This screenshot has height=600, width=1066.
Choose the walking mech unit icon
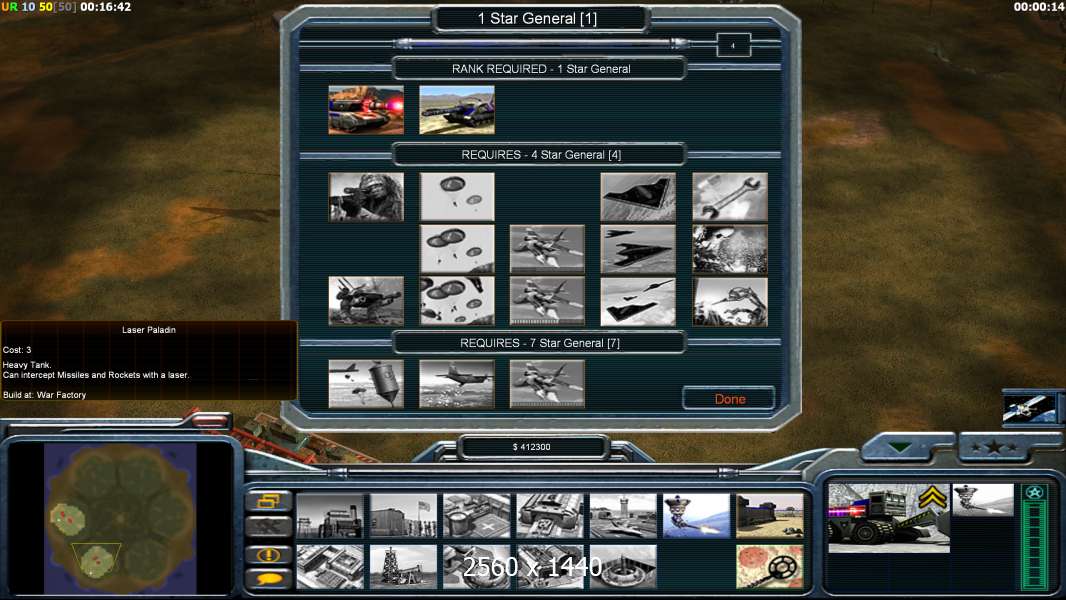(x=366, y=301)
